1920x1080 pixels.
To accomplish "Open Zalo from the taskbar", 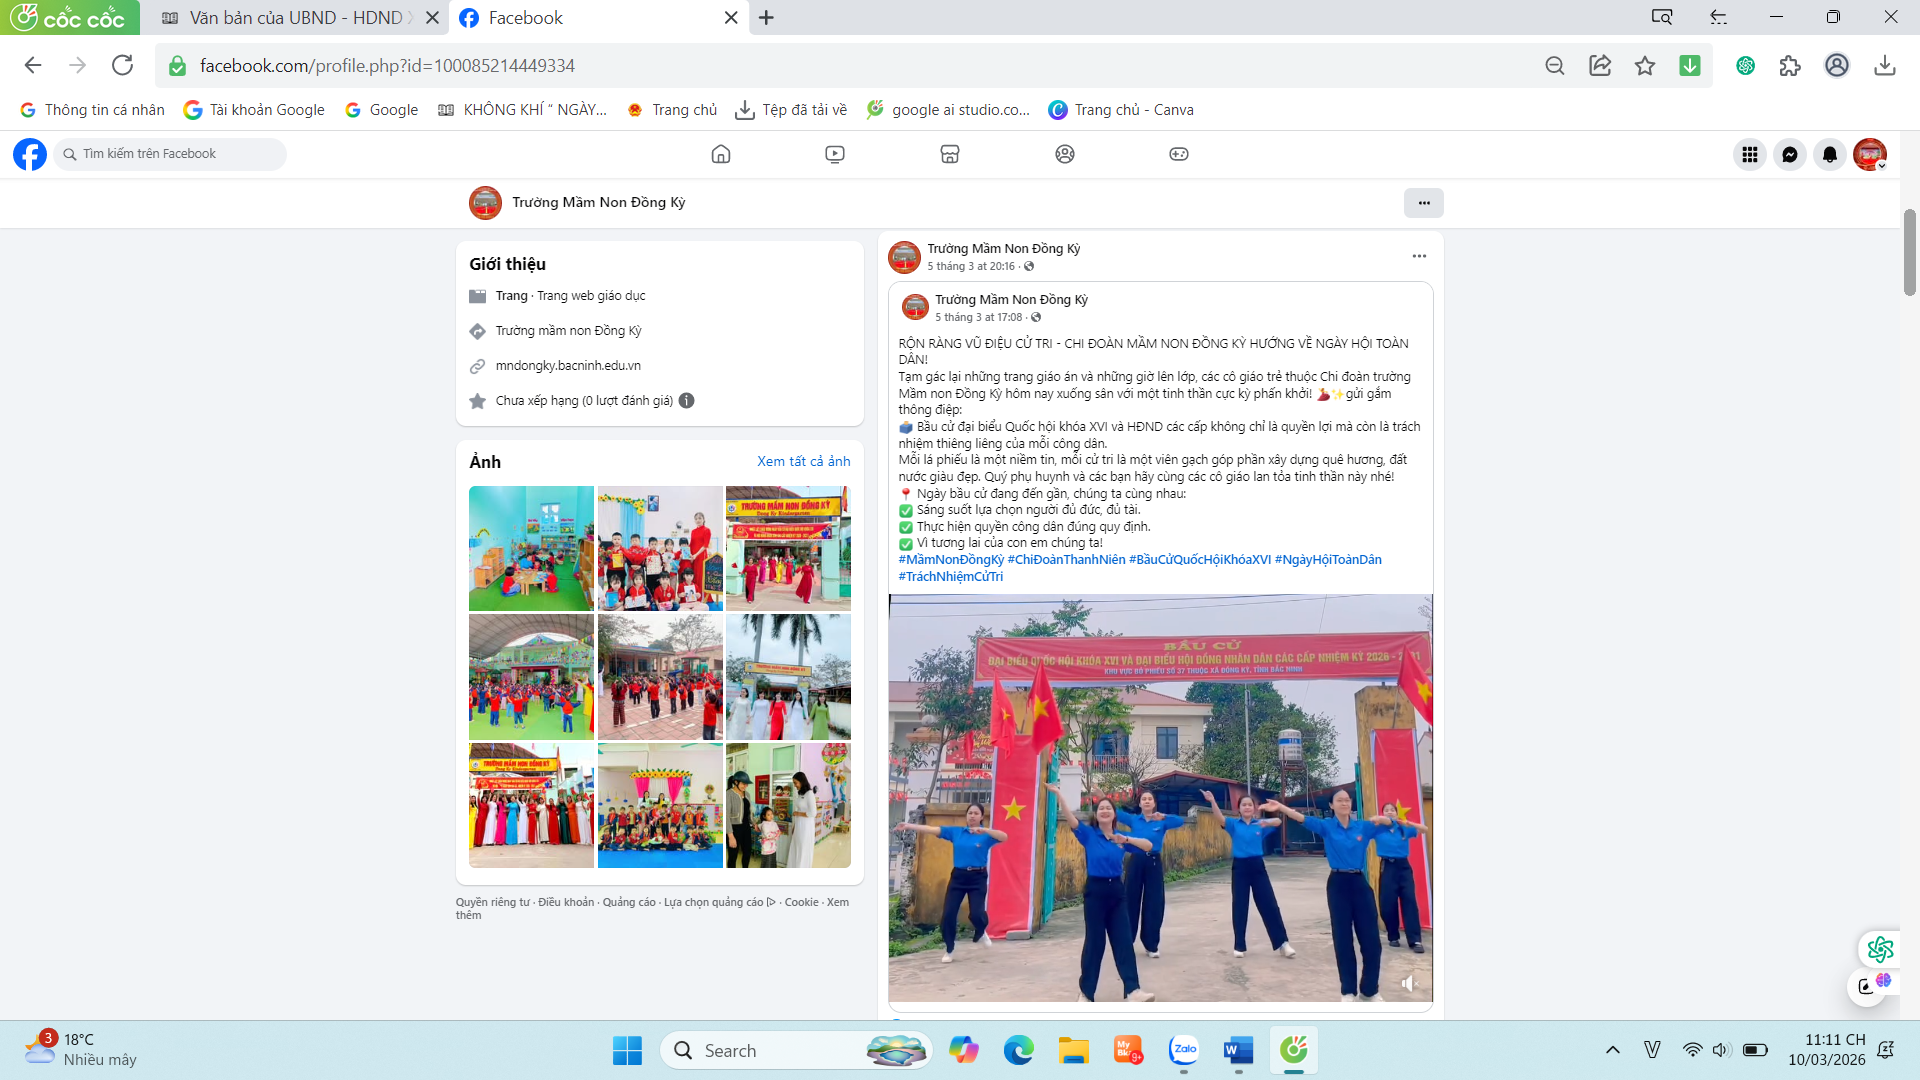I will click(x=1184, y=1050).
